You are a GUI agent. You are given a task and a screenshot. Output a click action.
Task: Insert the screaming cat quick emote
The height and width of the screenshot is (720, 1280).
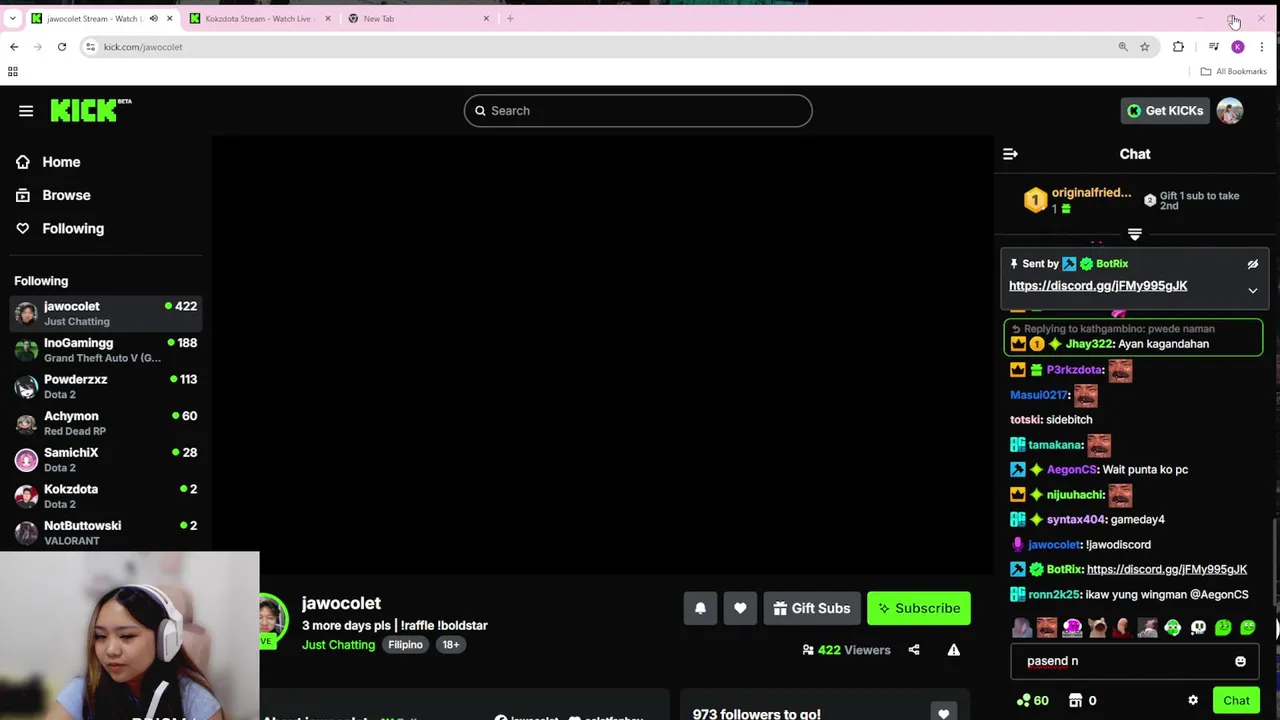point(1097,628)
